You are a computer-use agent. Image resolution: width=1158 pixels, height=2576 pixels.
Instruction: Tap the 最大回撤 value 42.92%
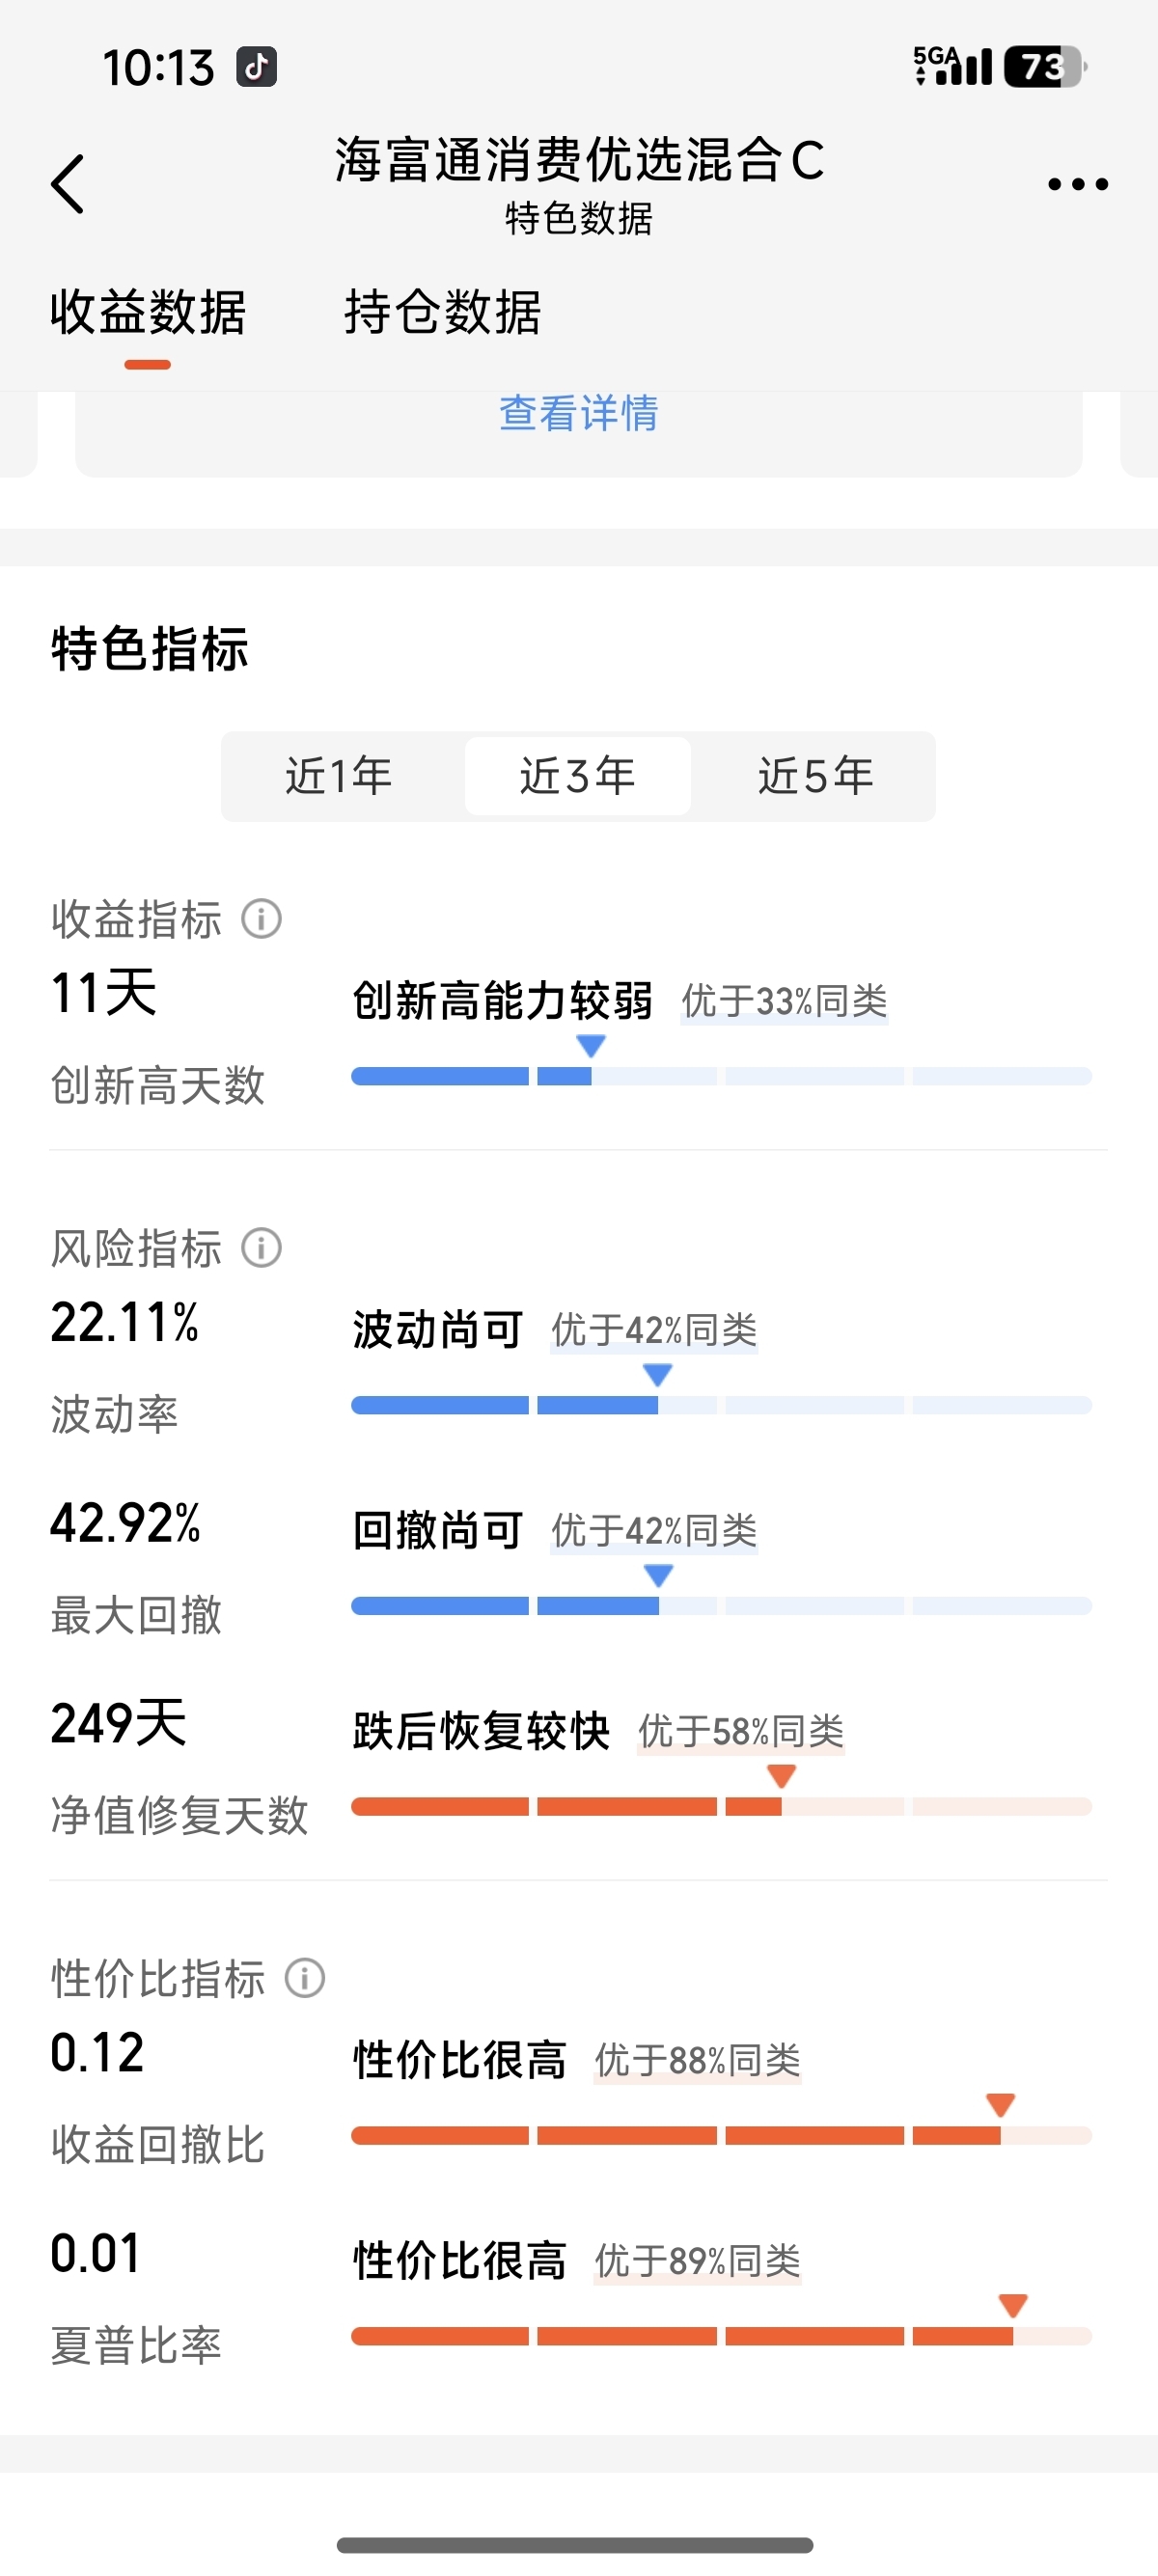click(126, 1523)
